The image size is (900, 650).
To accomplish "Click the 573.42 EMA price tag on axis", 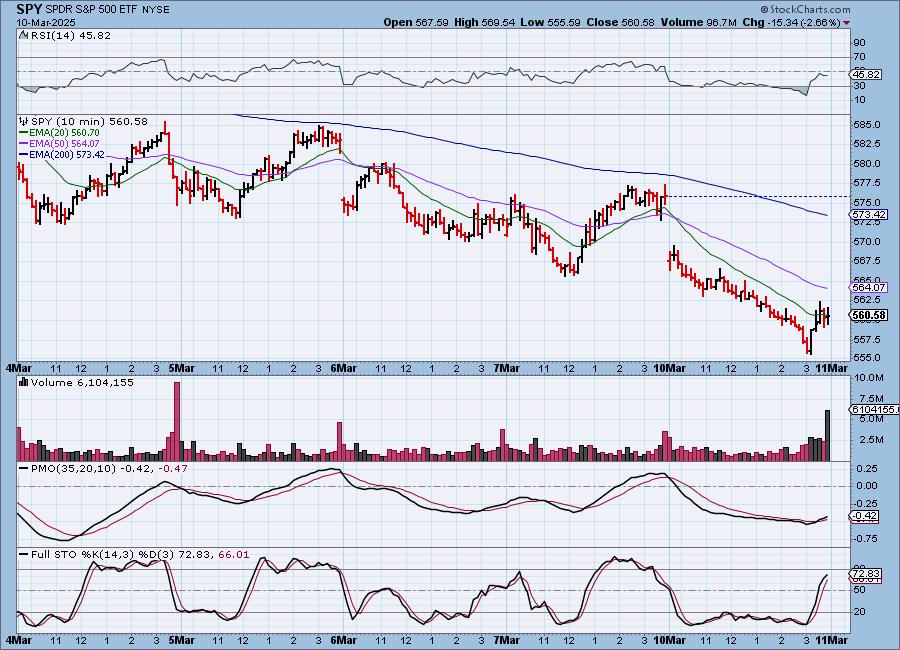I will click(868, 215).
